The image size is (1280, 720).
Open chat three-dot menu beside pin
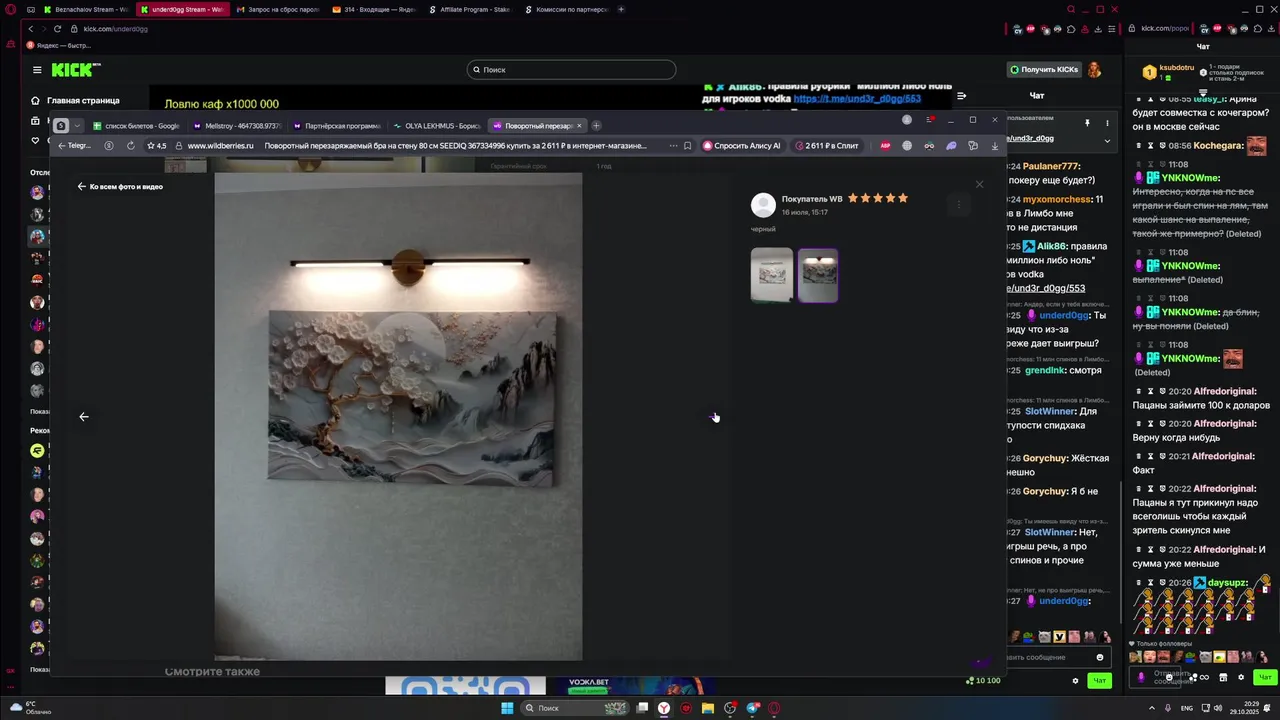click(x=1107, y=123)
